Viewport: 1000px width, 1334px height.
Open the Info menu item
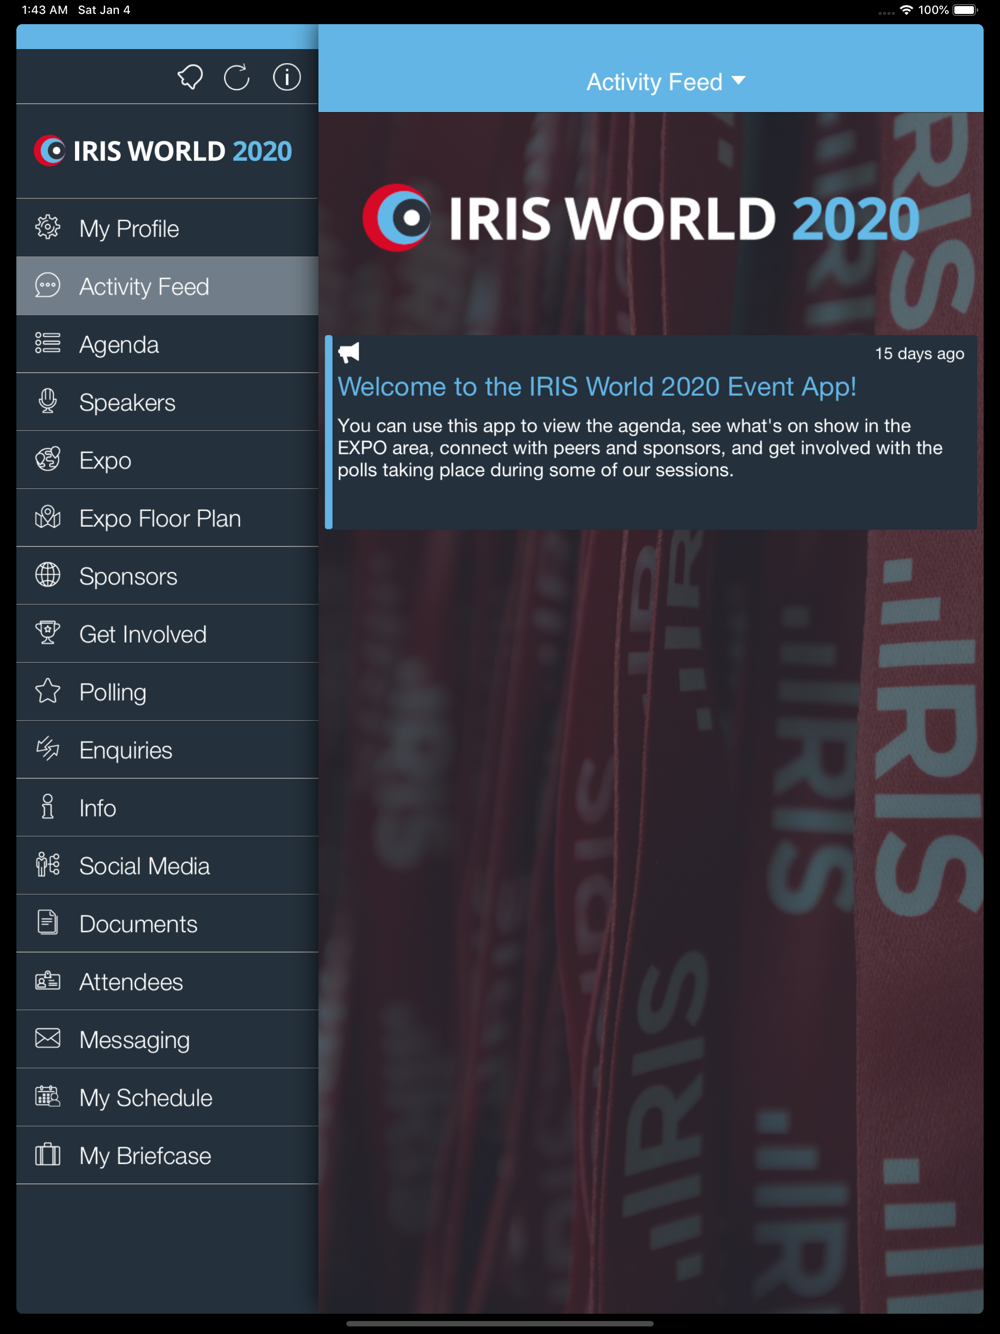167,808
